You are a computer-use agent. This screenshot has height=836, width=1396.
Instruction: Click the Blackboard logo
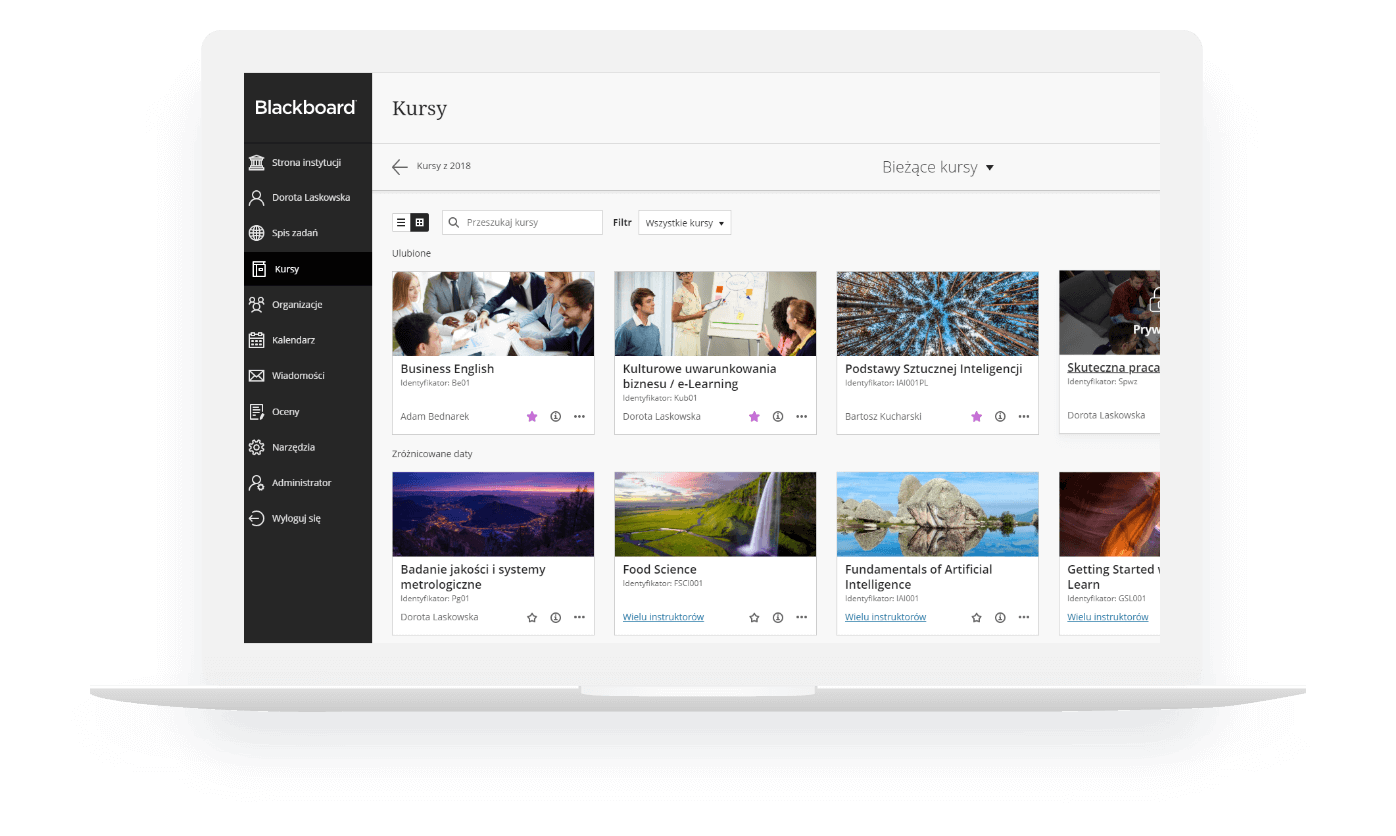coord(305,107)
